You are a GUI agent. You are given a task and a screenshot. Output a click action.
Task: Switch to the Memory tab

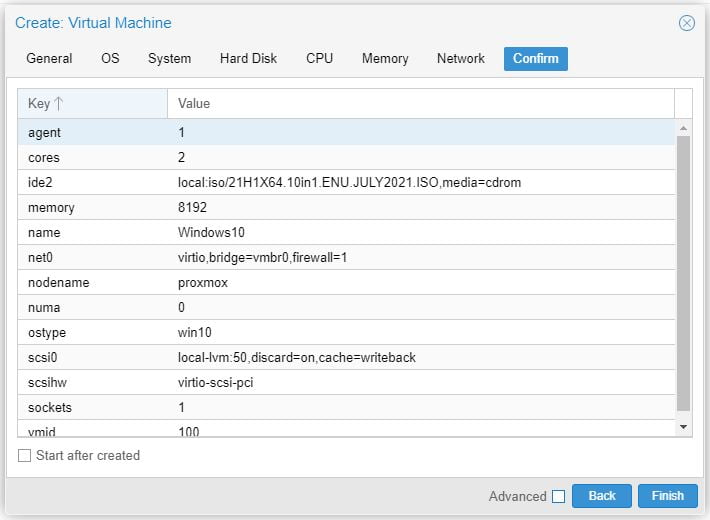(385, 59)
